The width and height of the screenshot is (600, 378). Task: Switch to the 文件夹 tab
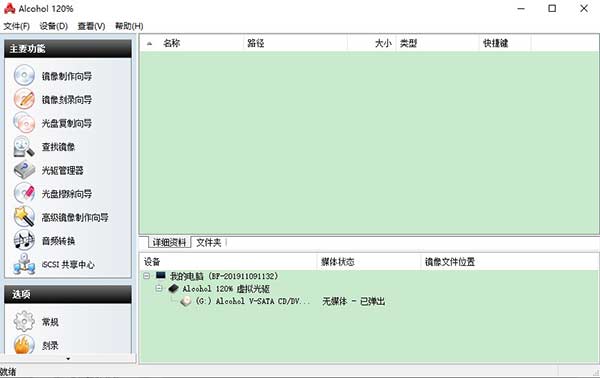pos(209,243)
